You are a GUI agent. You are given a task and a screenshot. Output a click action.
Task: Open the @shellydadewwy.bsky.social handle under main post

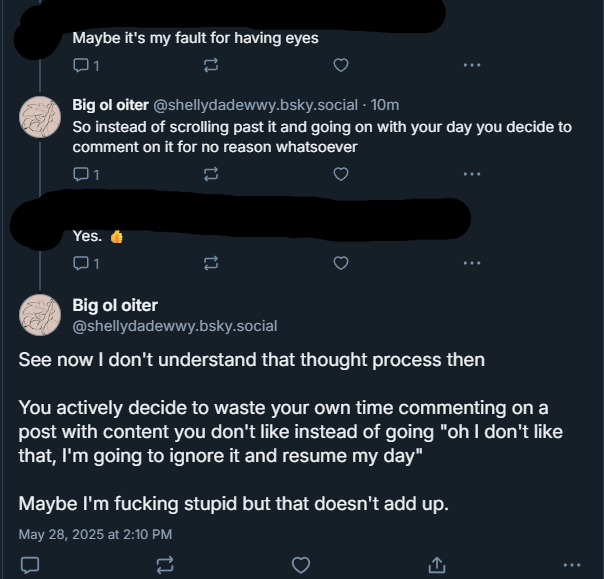[x=174, y=325]
